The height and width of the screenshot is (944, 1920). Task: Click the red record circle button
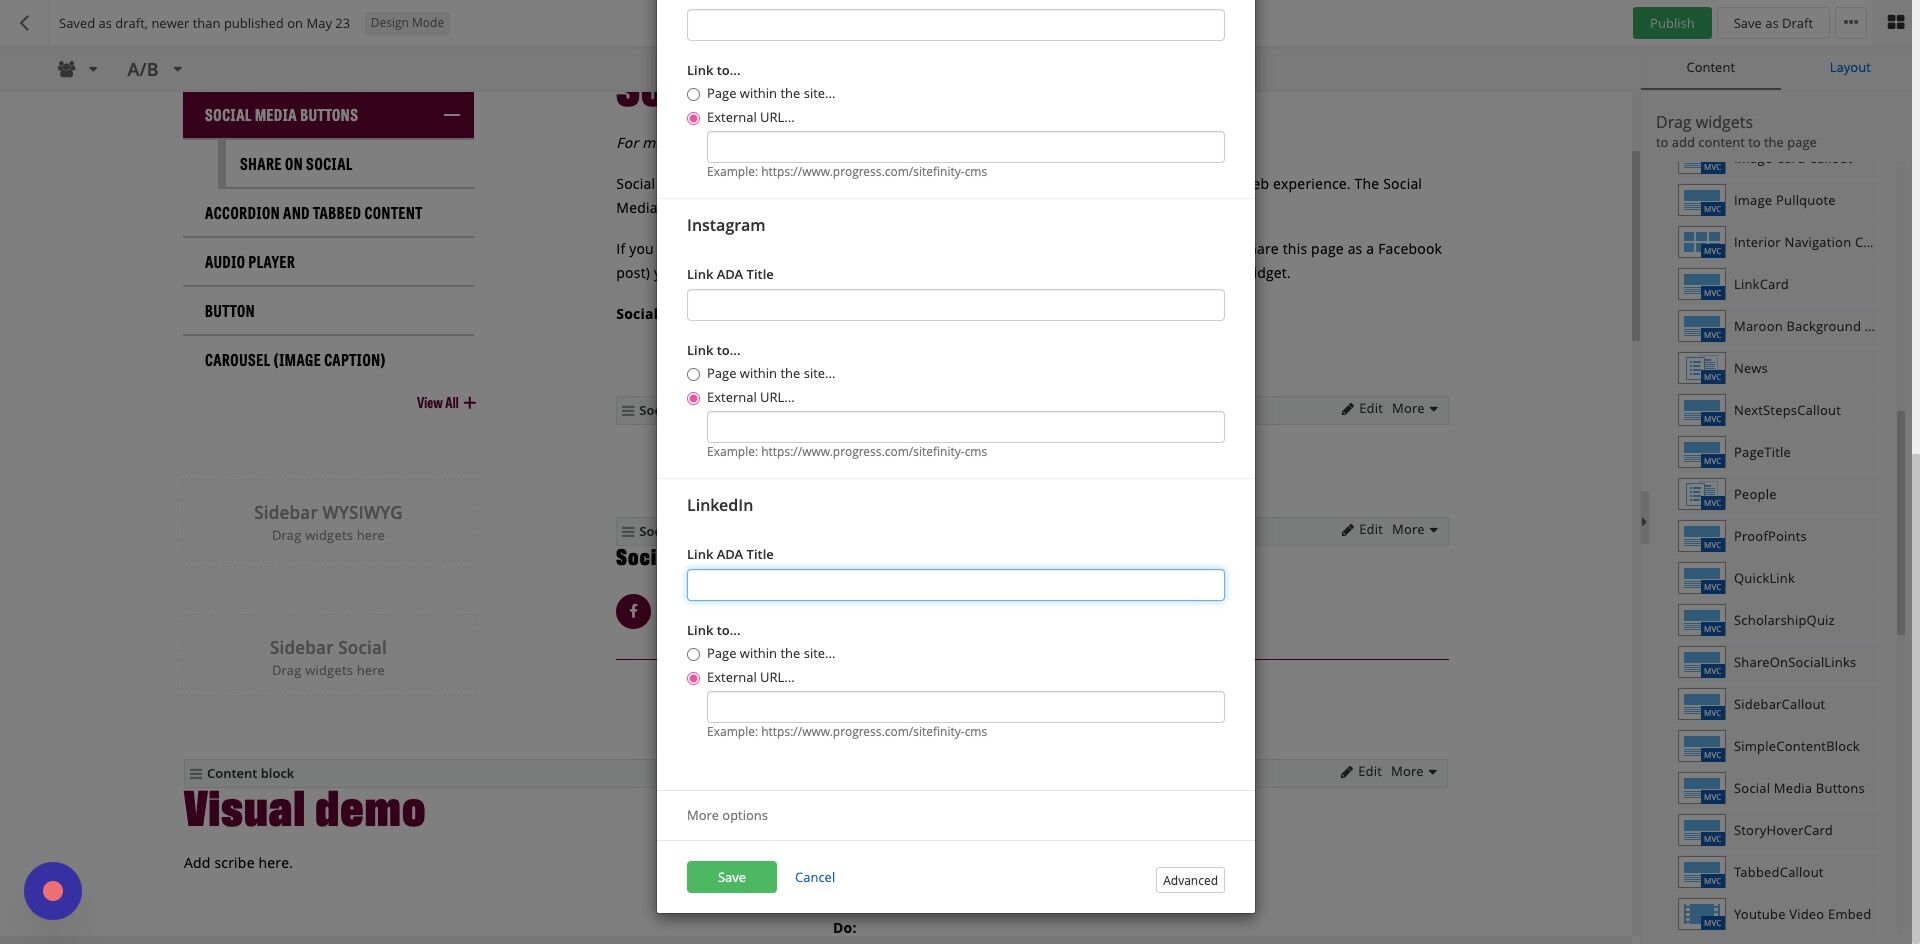pos(53,891)
